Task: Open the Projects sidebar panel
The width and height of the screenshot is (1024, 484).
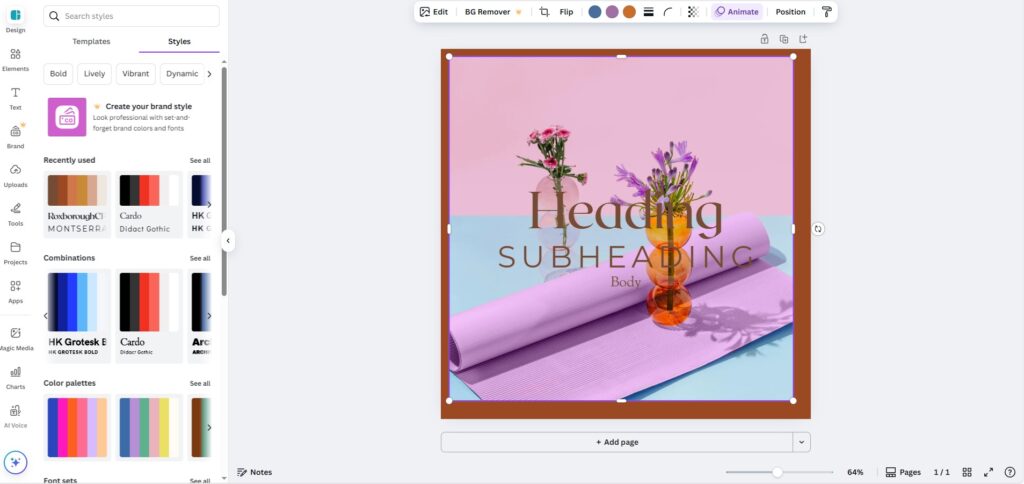Action: tap(15, 253)
